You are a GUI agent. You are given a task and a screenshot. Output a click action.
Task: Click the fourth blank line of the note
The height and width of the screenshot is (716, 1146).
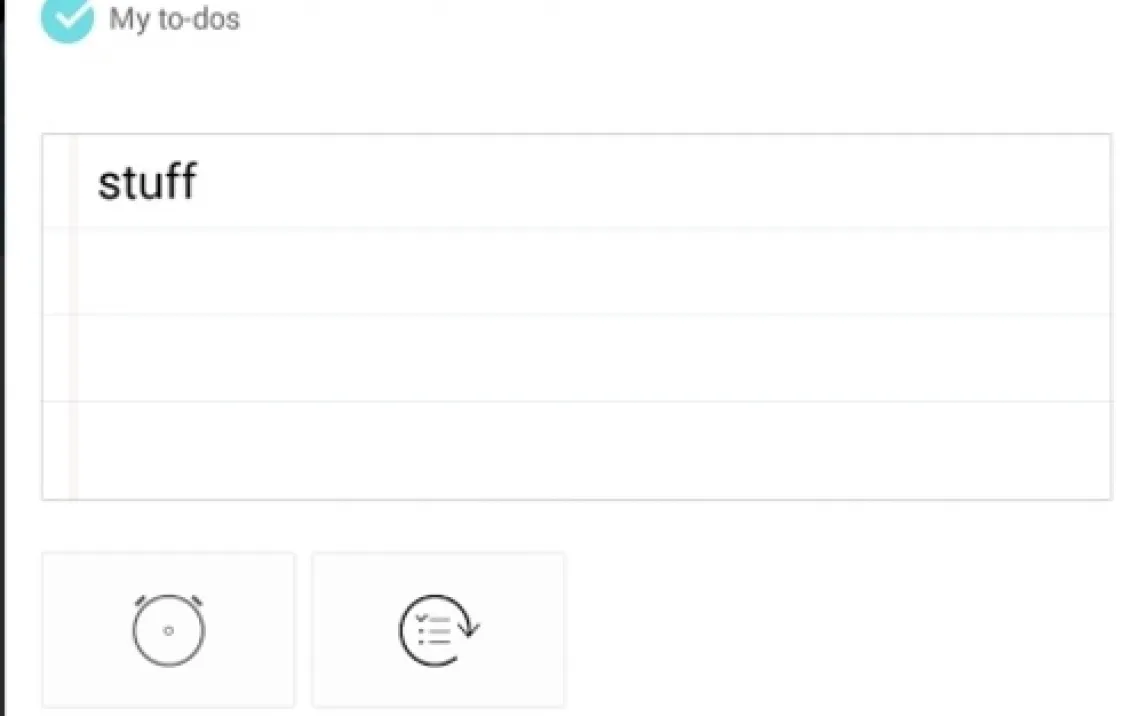pos(590,450)
